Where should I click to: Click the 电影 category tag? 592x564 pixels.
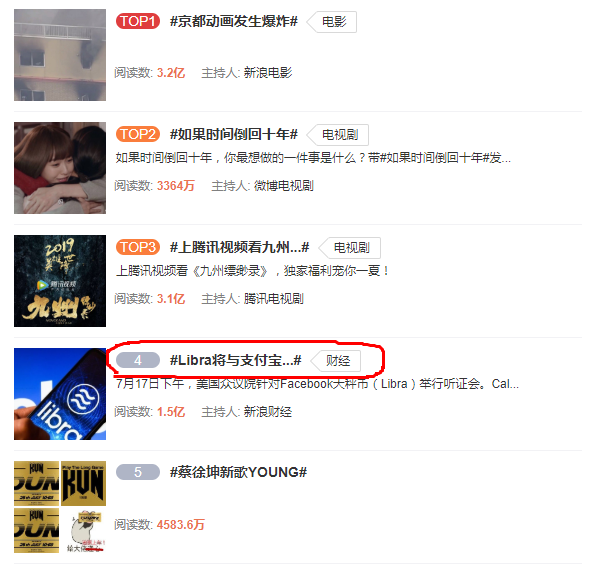[x=333, y=22]
